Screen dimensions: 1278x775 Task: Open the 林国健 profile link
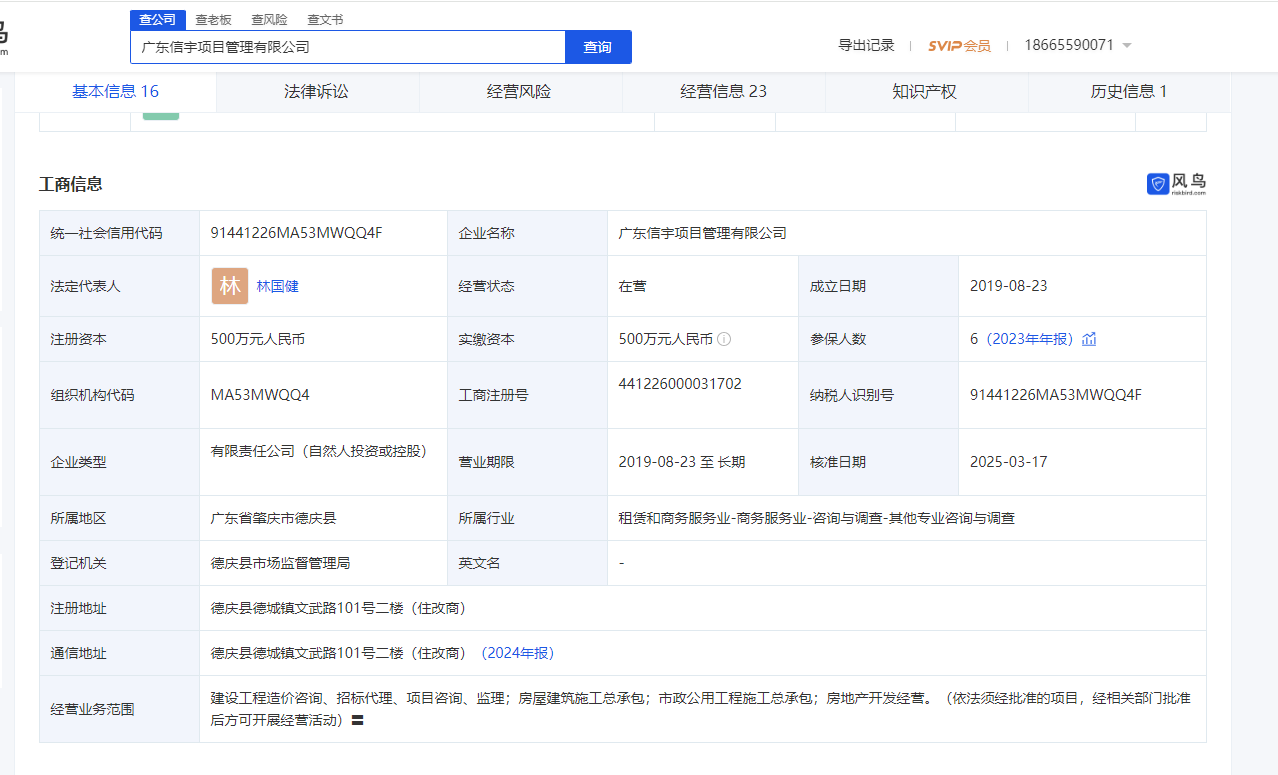pos(276,285)
